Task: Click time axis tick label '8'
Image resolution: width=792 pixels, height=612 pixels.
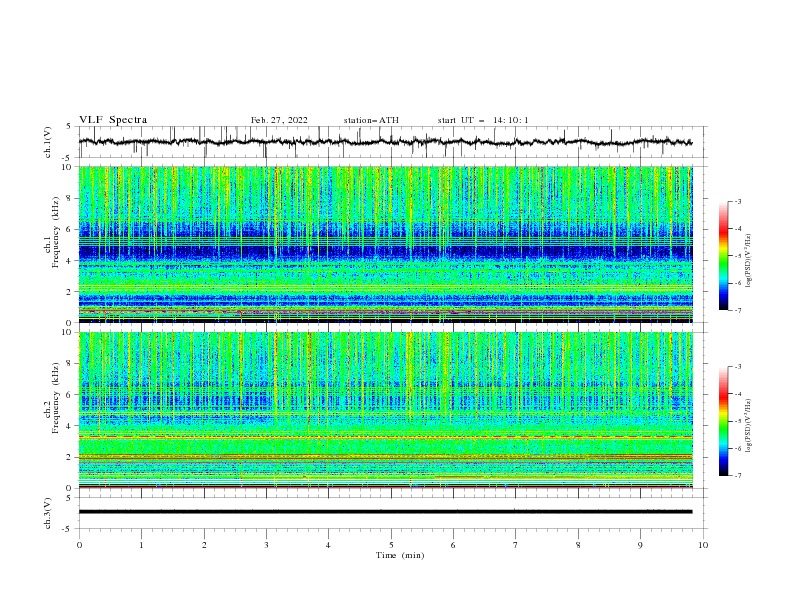Action: [x=578, y=545]
